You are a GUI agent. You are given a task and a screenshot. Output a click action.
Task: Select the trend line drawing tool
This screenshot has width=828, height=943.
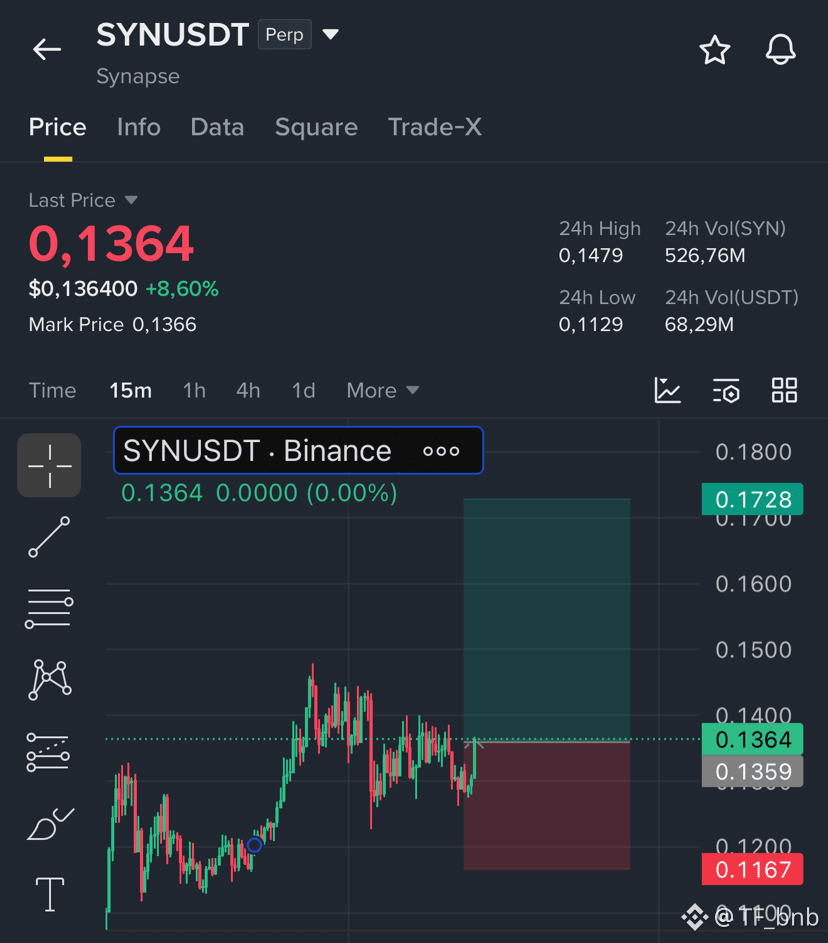(49, 537)
